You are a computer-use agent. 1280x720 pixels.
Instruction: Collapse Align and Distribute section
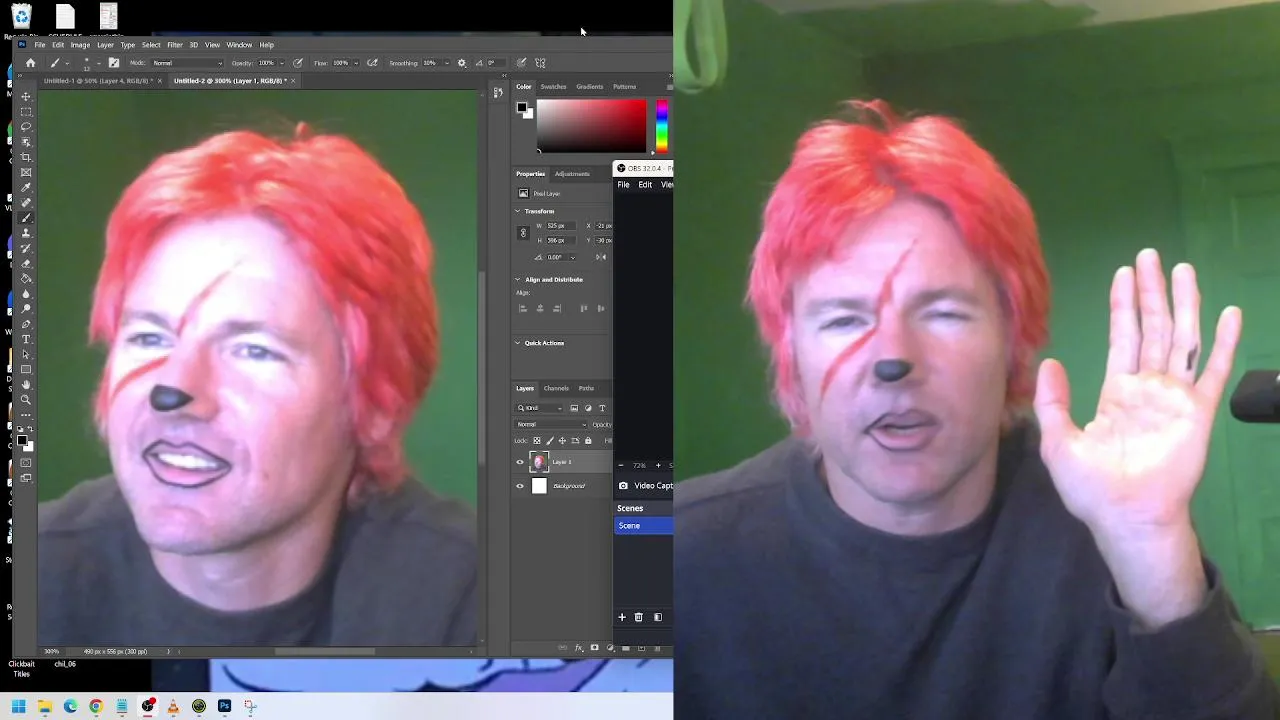pos(518,279)
